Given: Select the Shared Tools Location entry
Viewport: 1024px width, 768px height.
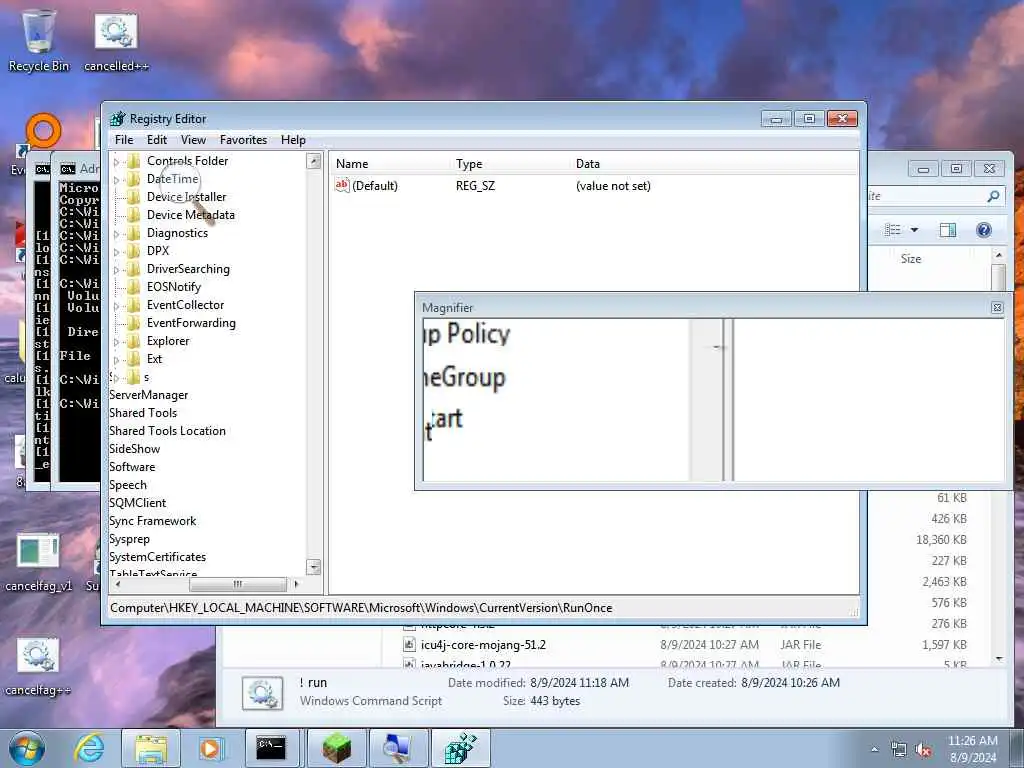Looking at the screenshot, I should pyautogui.click(x=167, y=431).
